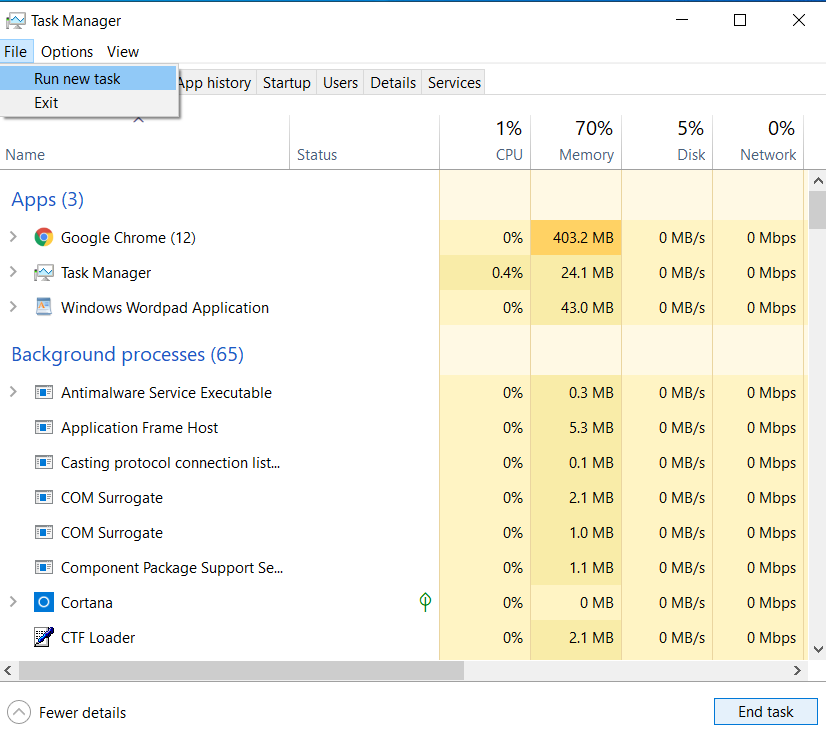Viewport: 826px width, 738px height.
Task: Click Cortana's 0 MB memory cell
Action: [576, 602]
